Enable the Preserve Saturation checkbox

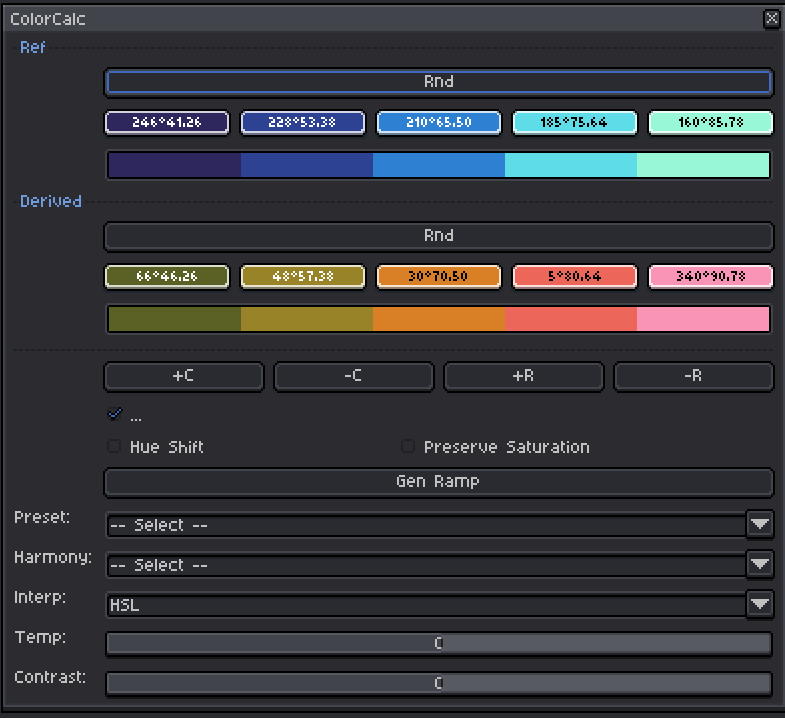(x=408, y=447)
